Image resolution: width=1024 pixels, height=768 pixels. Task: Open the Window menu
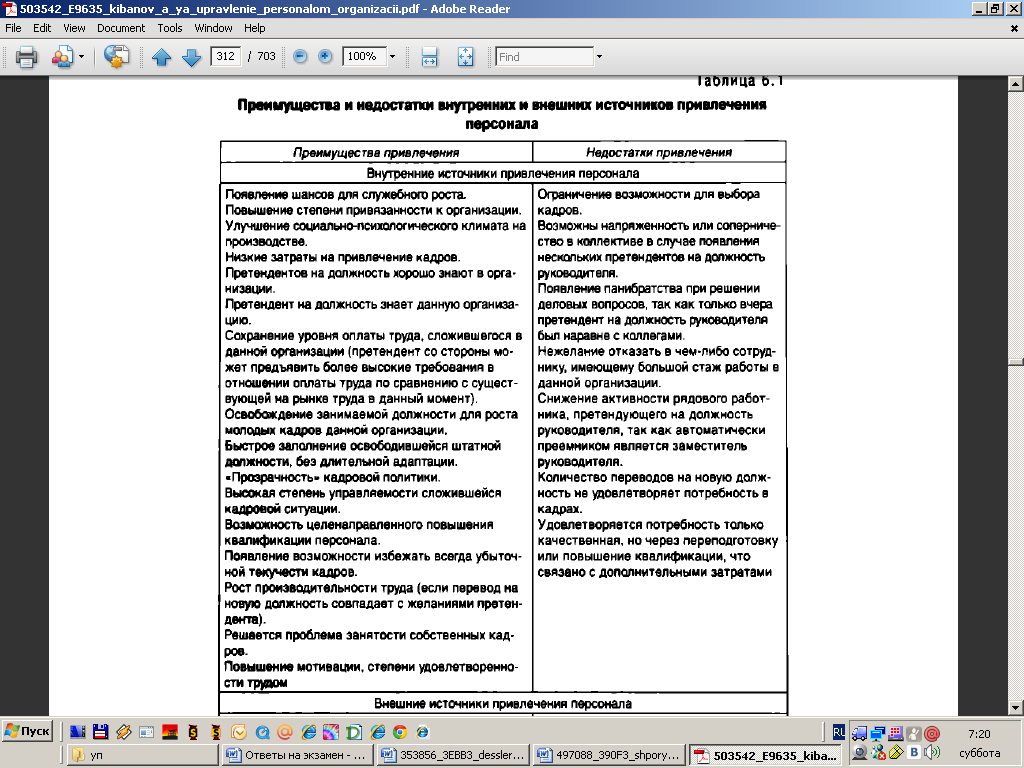(214, 28)
